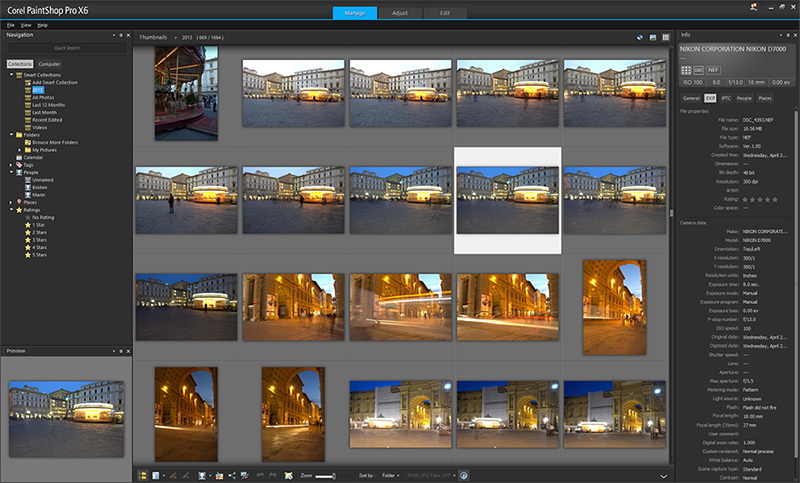
Task: Switch to Preview mode icon
Action: [x=653, y=36]
